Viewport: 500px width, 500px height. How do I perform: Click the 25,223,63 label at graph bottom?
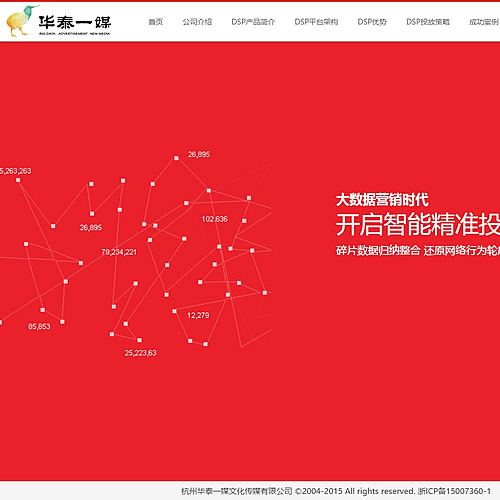tap(140, 353)
